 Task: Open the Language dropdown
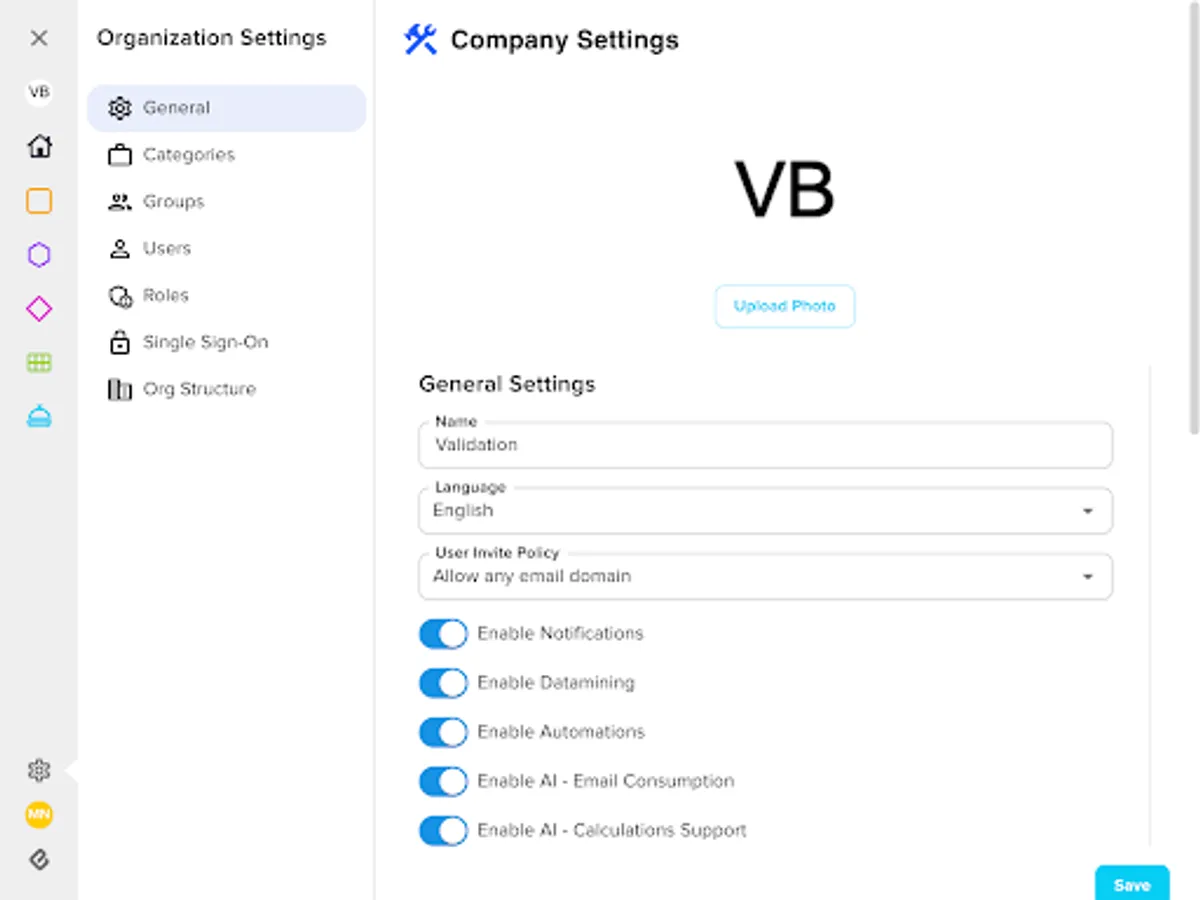765,511
